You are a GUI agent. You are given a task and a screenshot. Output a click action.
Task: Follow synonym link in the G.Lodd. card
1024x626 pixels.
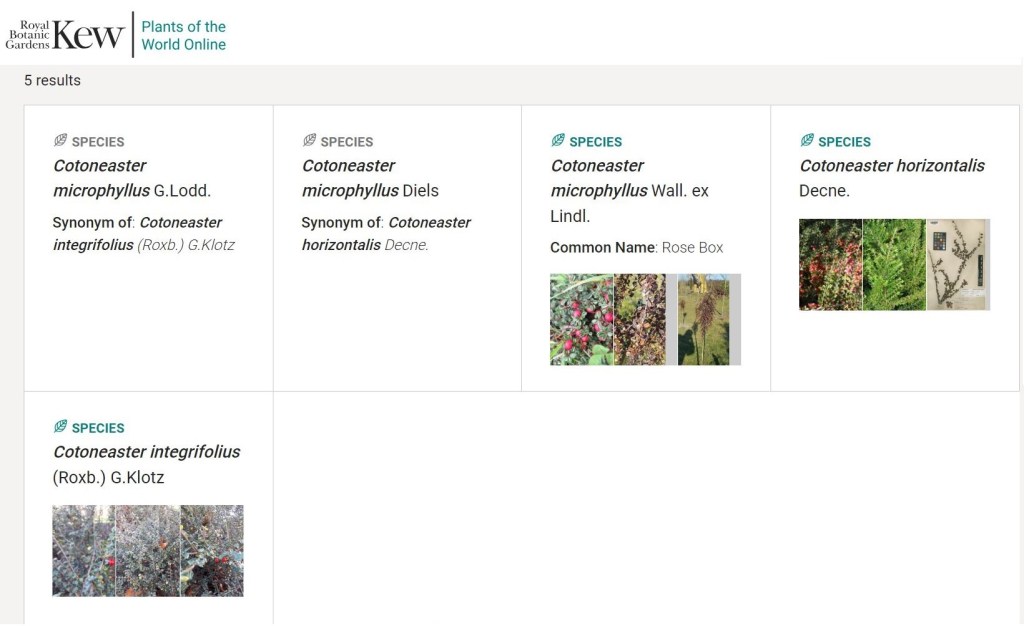tap(143, 233)
